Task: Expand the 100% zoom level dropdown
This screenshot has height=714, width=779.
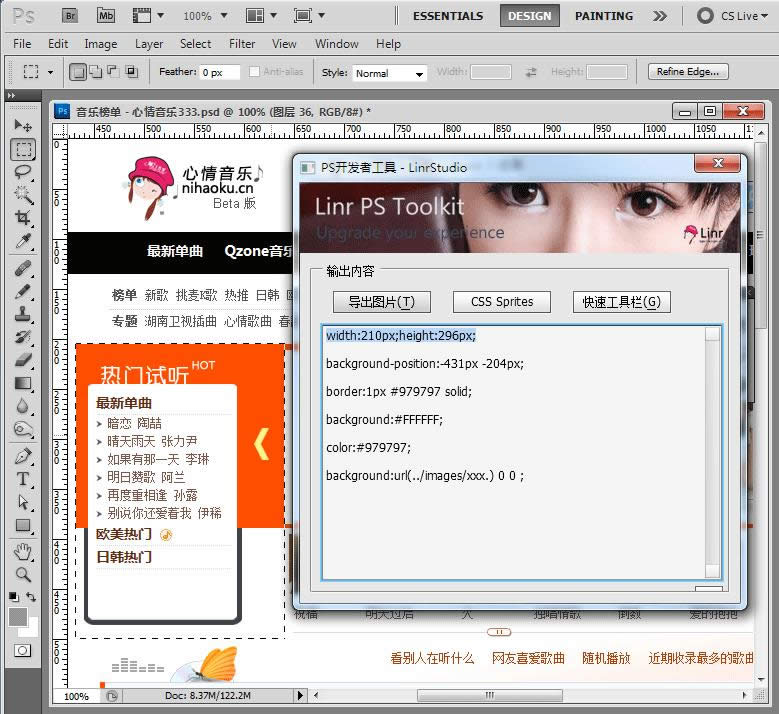Action: 205,16
